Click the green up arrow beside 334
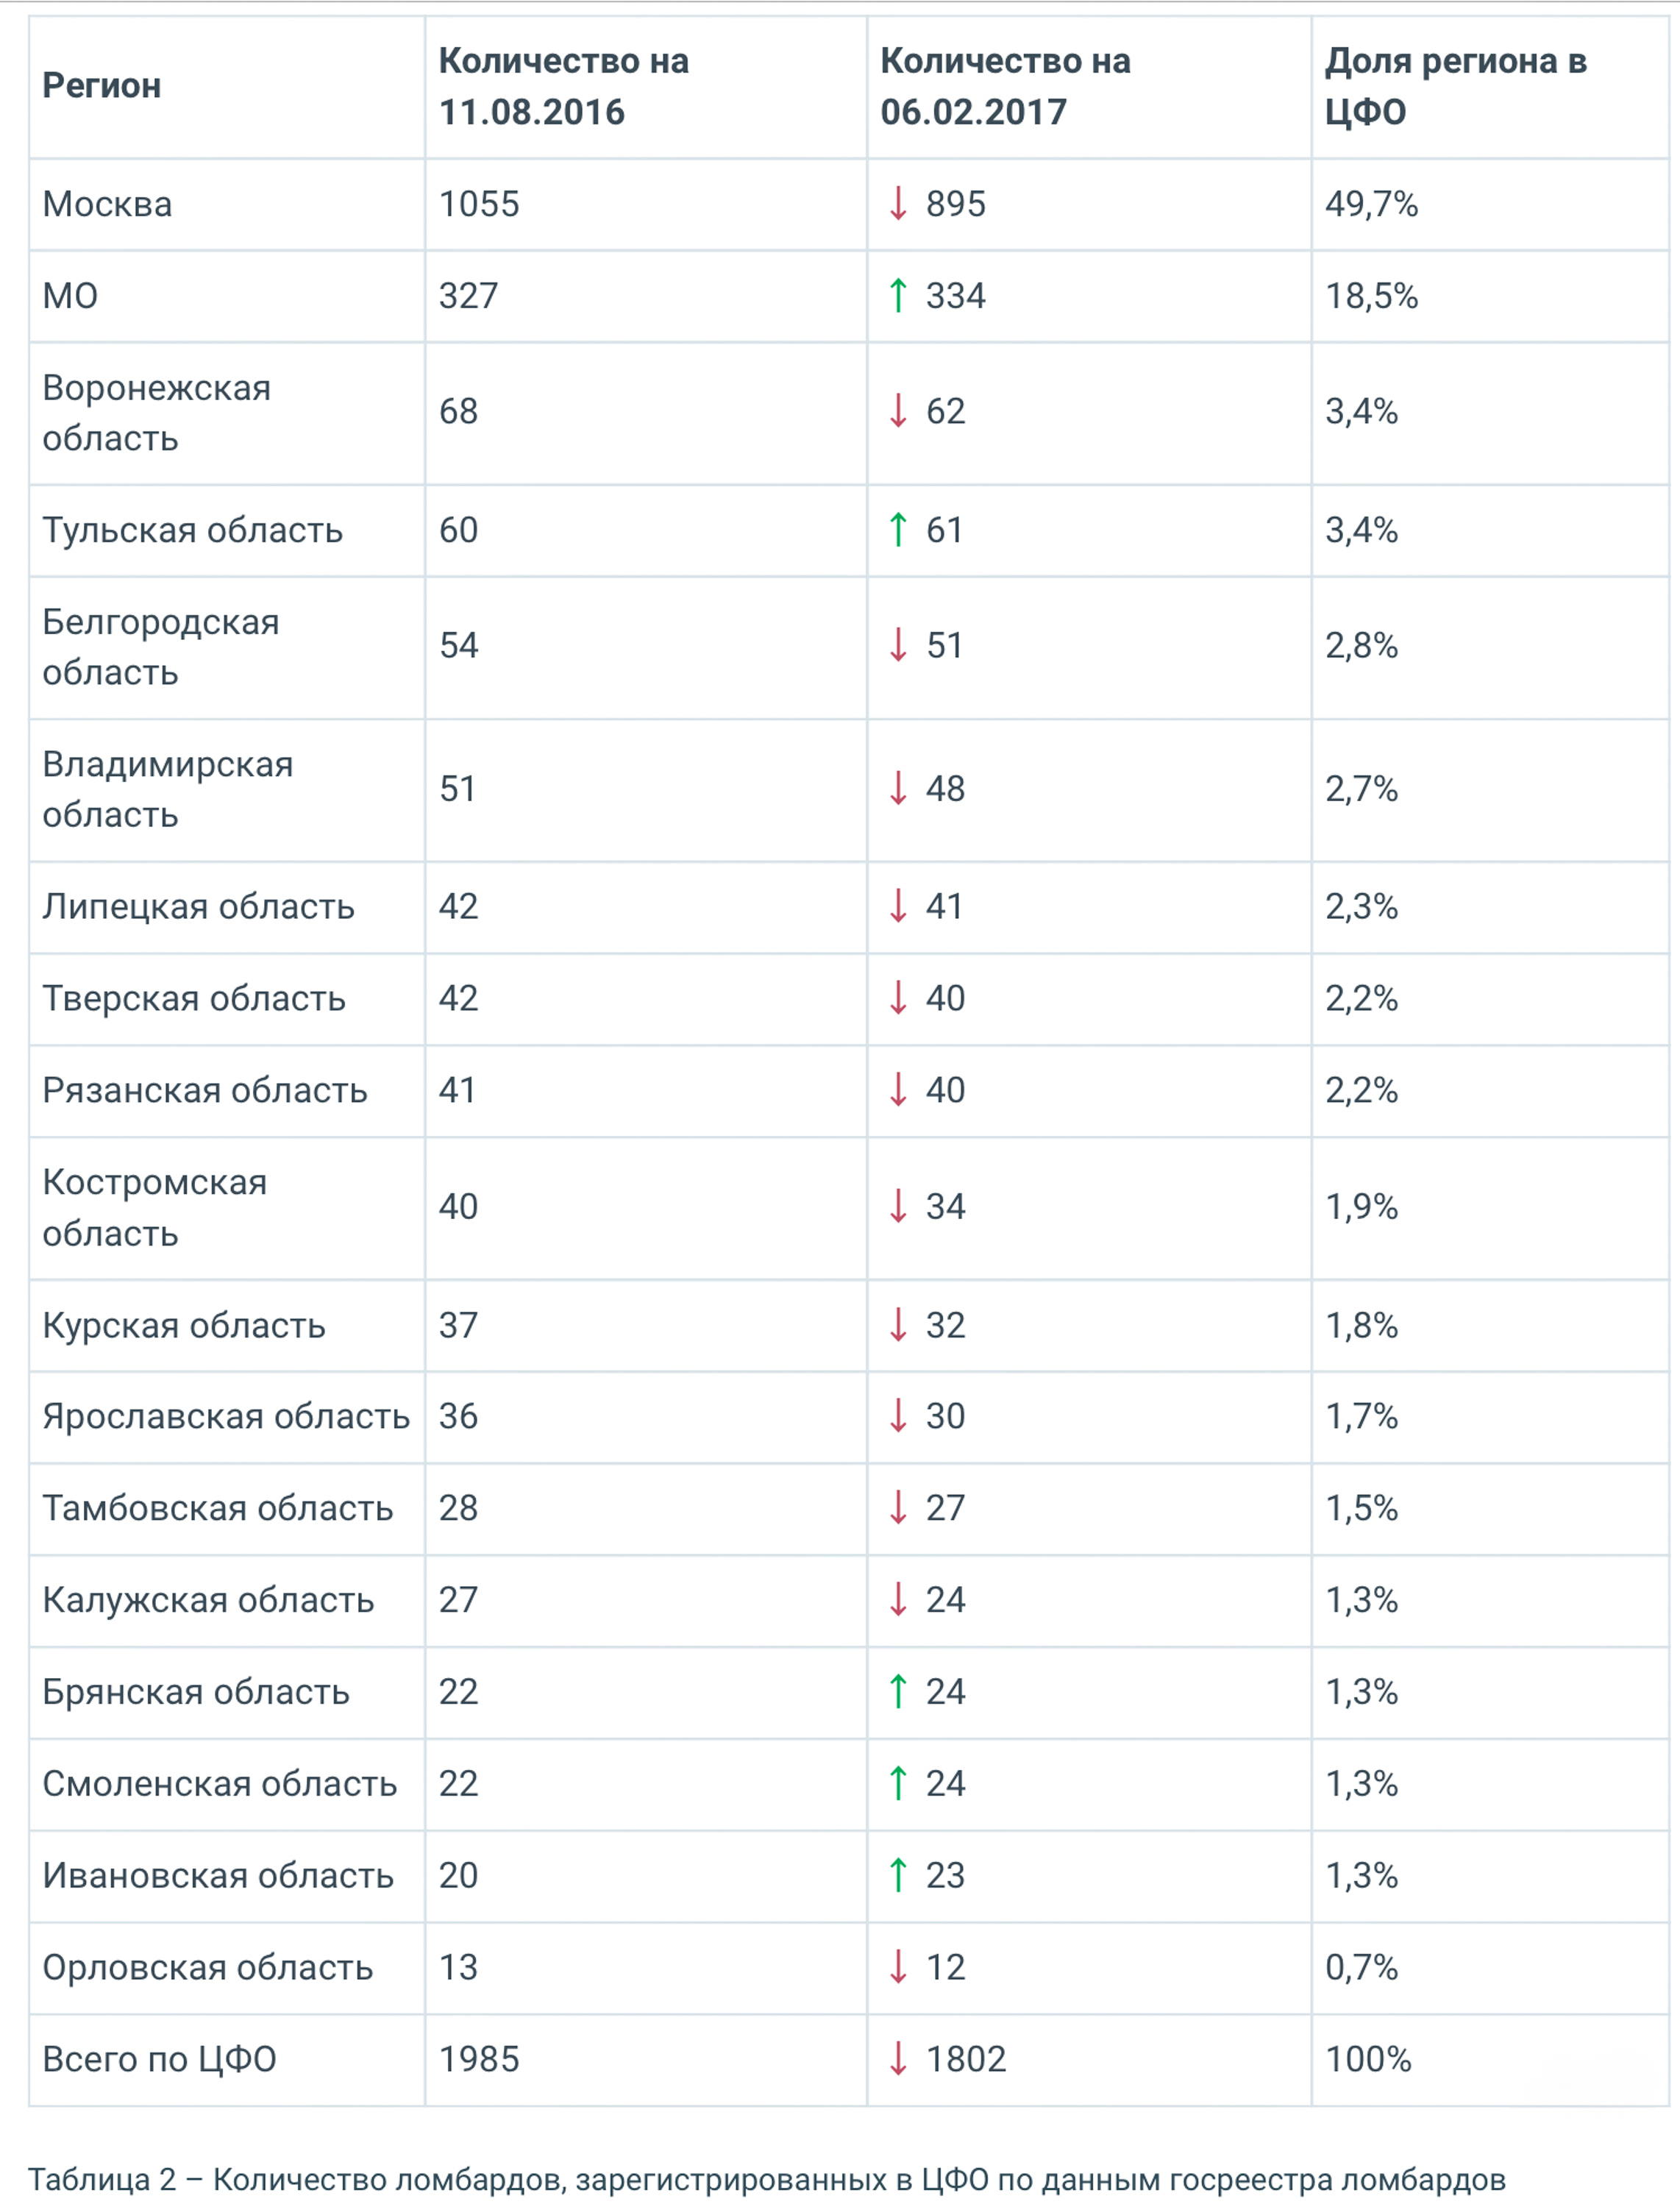Viewport: 1680px width, 2207px height. (x=898, y=296)
